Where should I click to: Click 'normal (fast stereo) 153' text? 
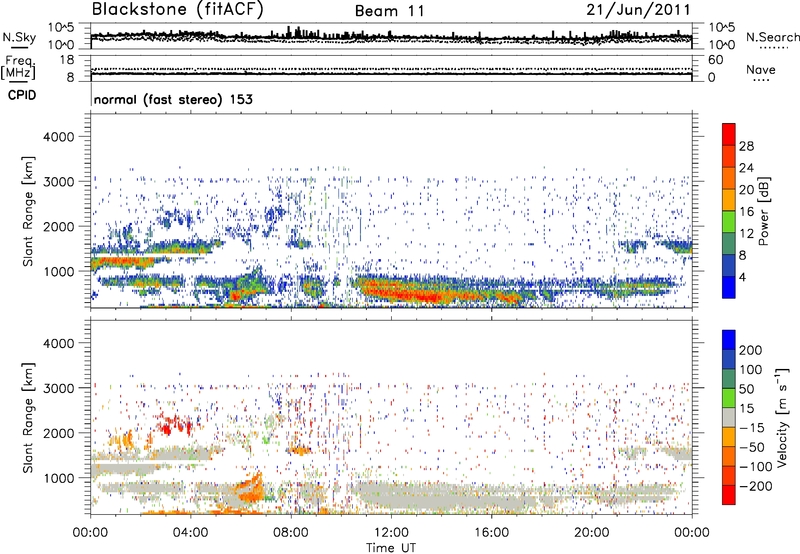click(x=173, y=99)
